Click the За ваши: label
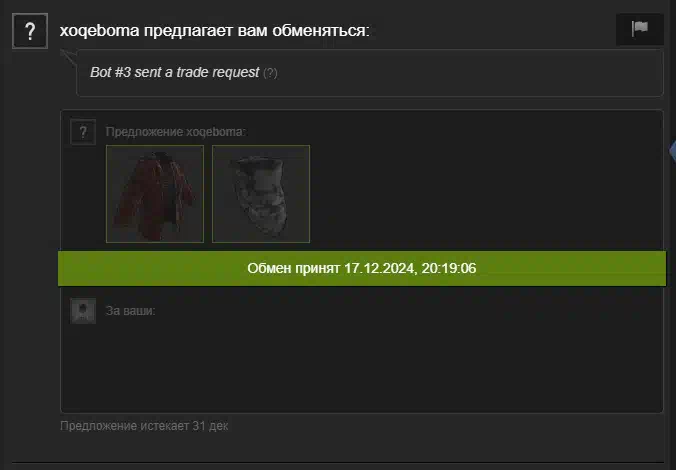 pos(130,311)
